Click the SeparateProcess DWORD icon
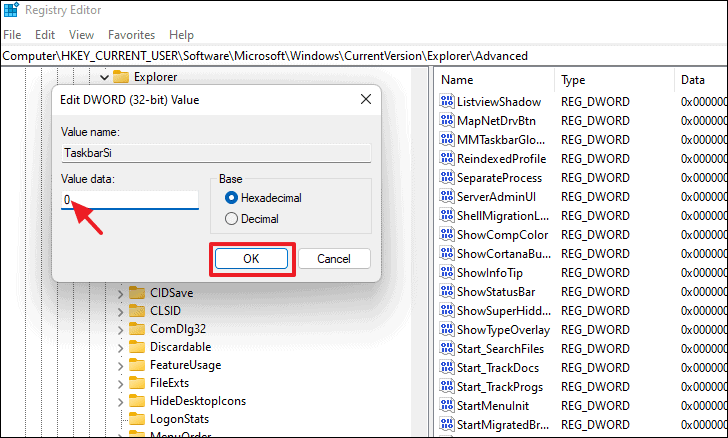Screen dimensions: 728x438 (447, 177)
